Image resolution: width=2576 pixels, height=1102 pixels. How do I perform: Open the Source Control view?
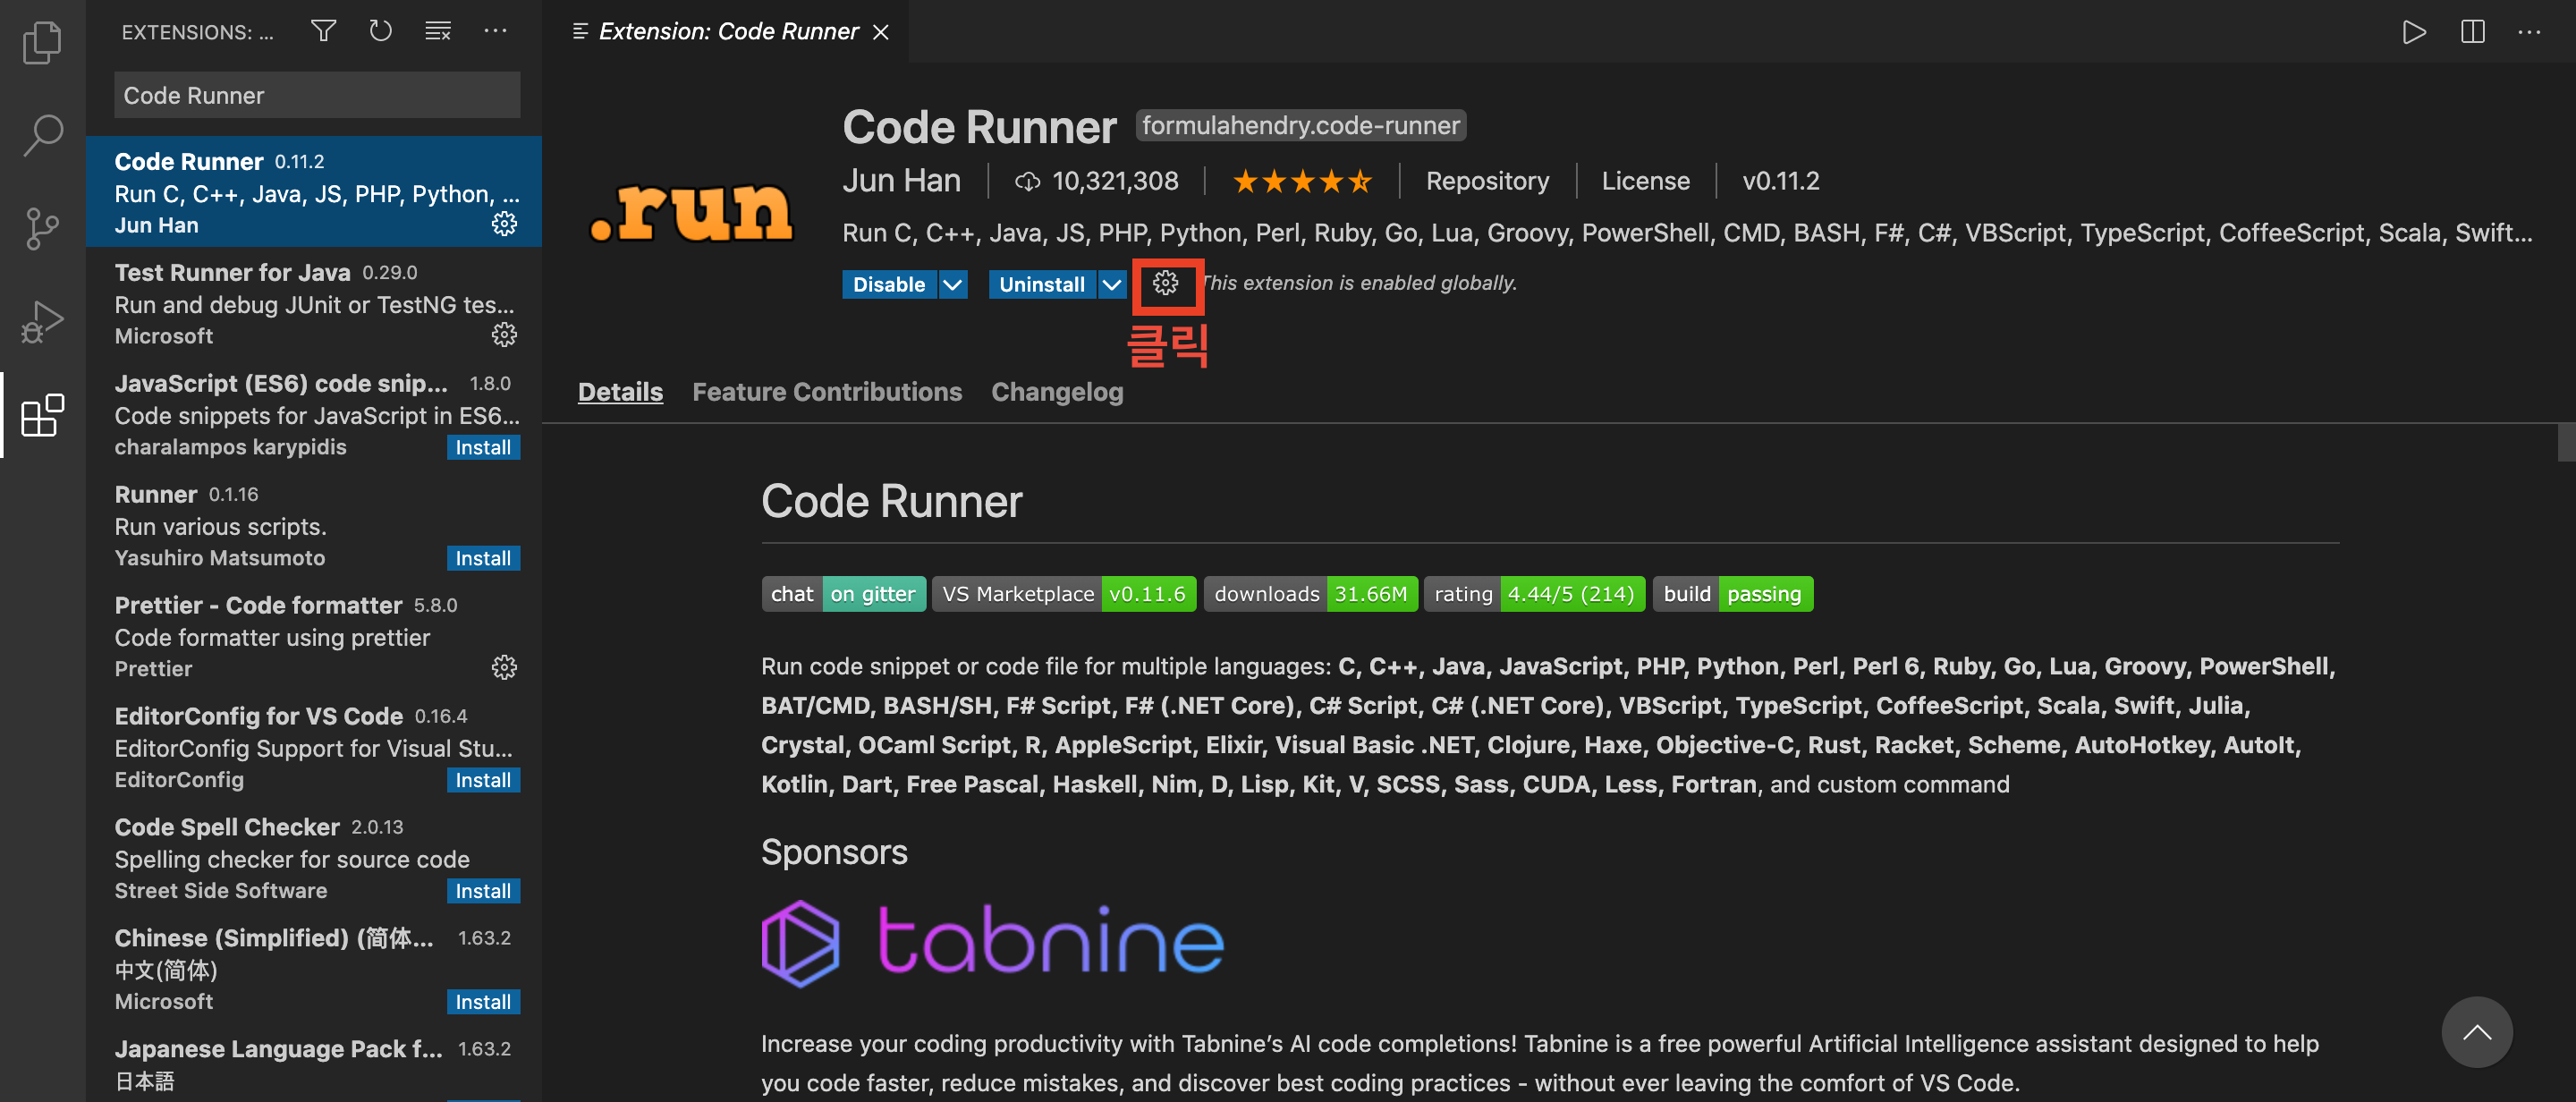(x=42, y=229)
